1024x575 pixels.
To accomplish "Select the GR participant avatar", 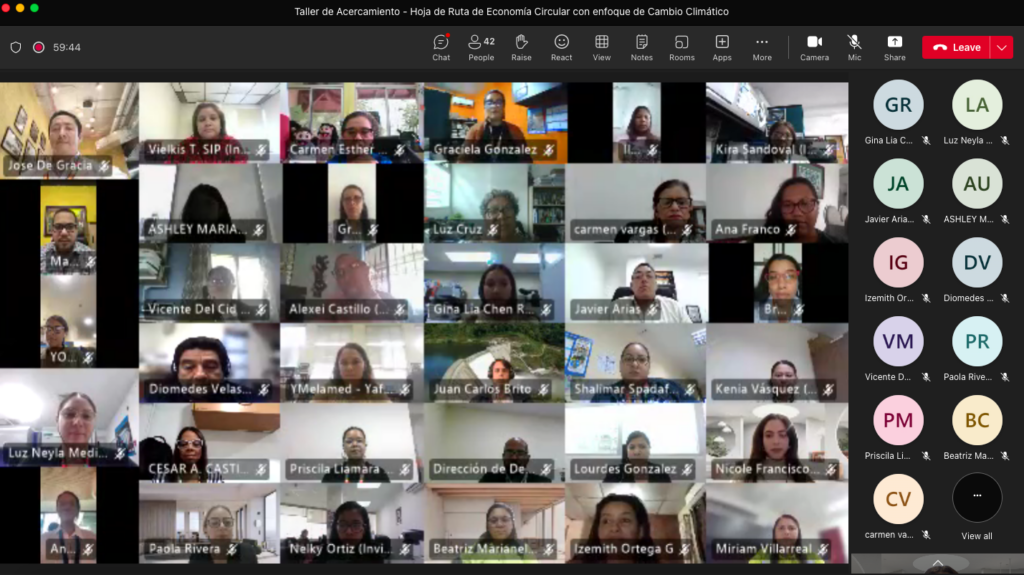I will click(898, 105).
